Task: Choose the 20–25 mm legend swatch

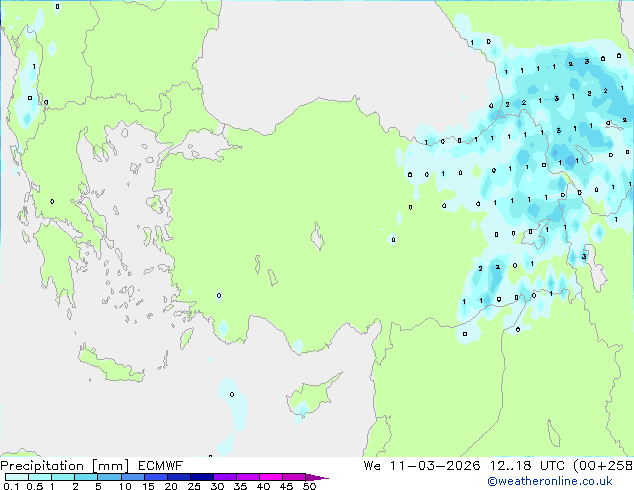Action: 179,477
